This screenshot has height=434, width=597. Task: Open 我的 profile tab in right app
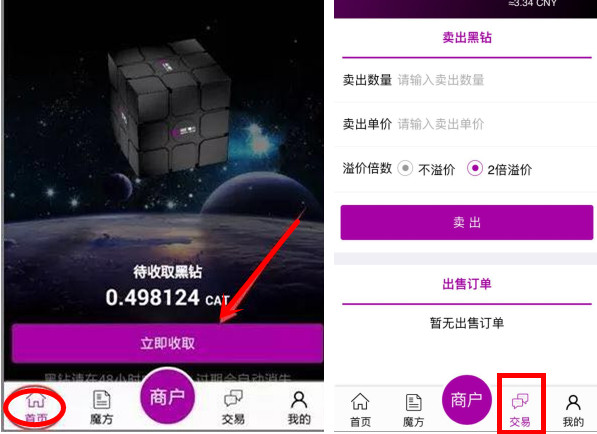tap(573, 410)
